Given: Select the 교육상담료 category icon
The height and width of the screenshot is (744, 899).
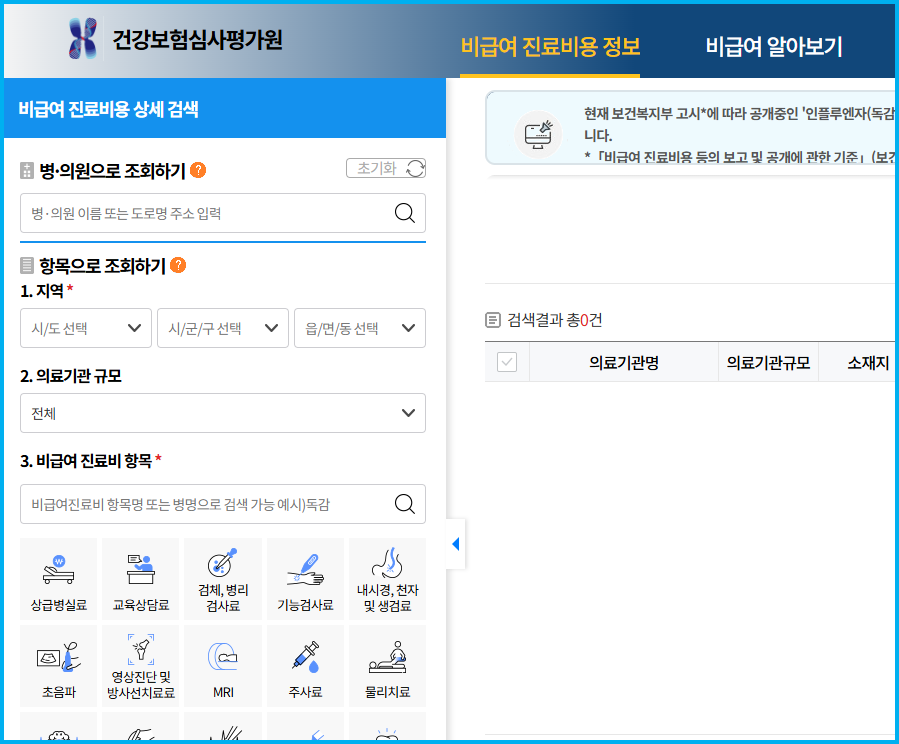Looking at the screenshot, I should (x=141, y=579).
